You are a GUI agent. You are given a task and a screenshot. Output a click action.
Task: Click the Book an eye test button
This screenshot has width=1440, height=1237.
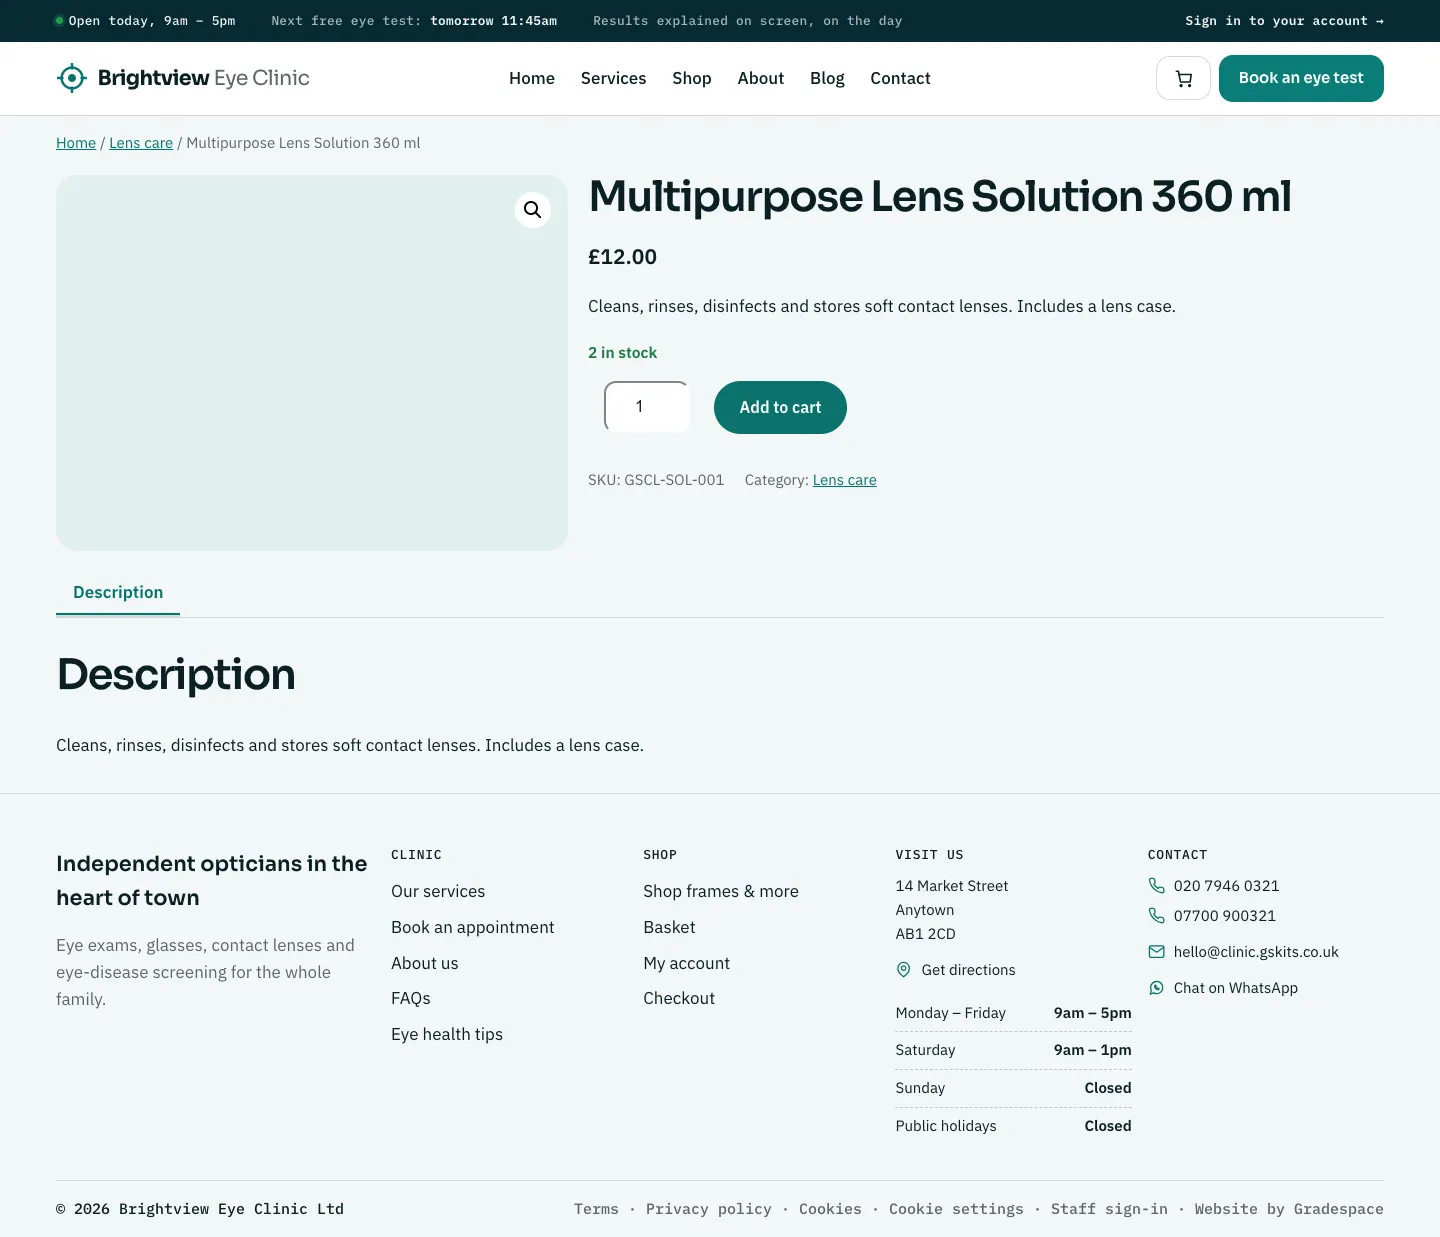click(1301, 78)
